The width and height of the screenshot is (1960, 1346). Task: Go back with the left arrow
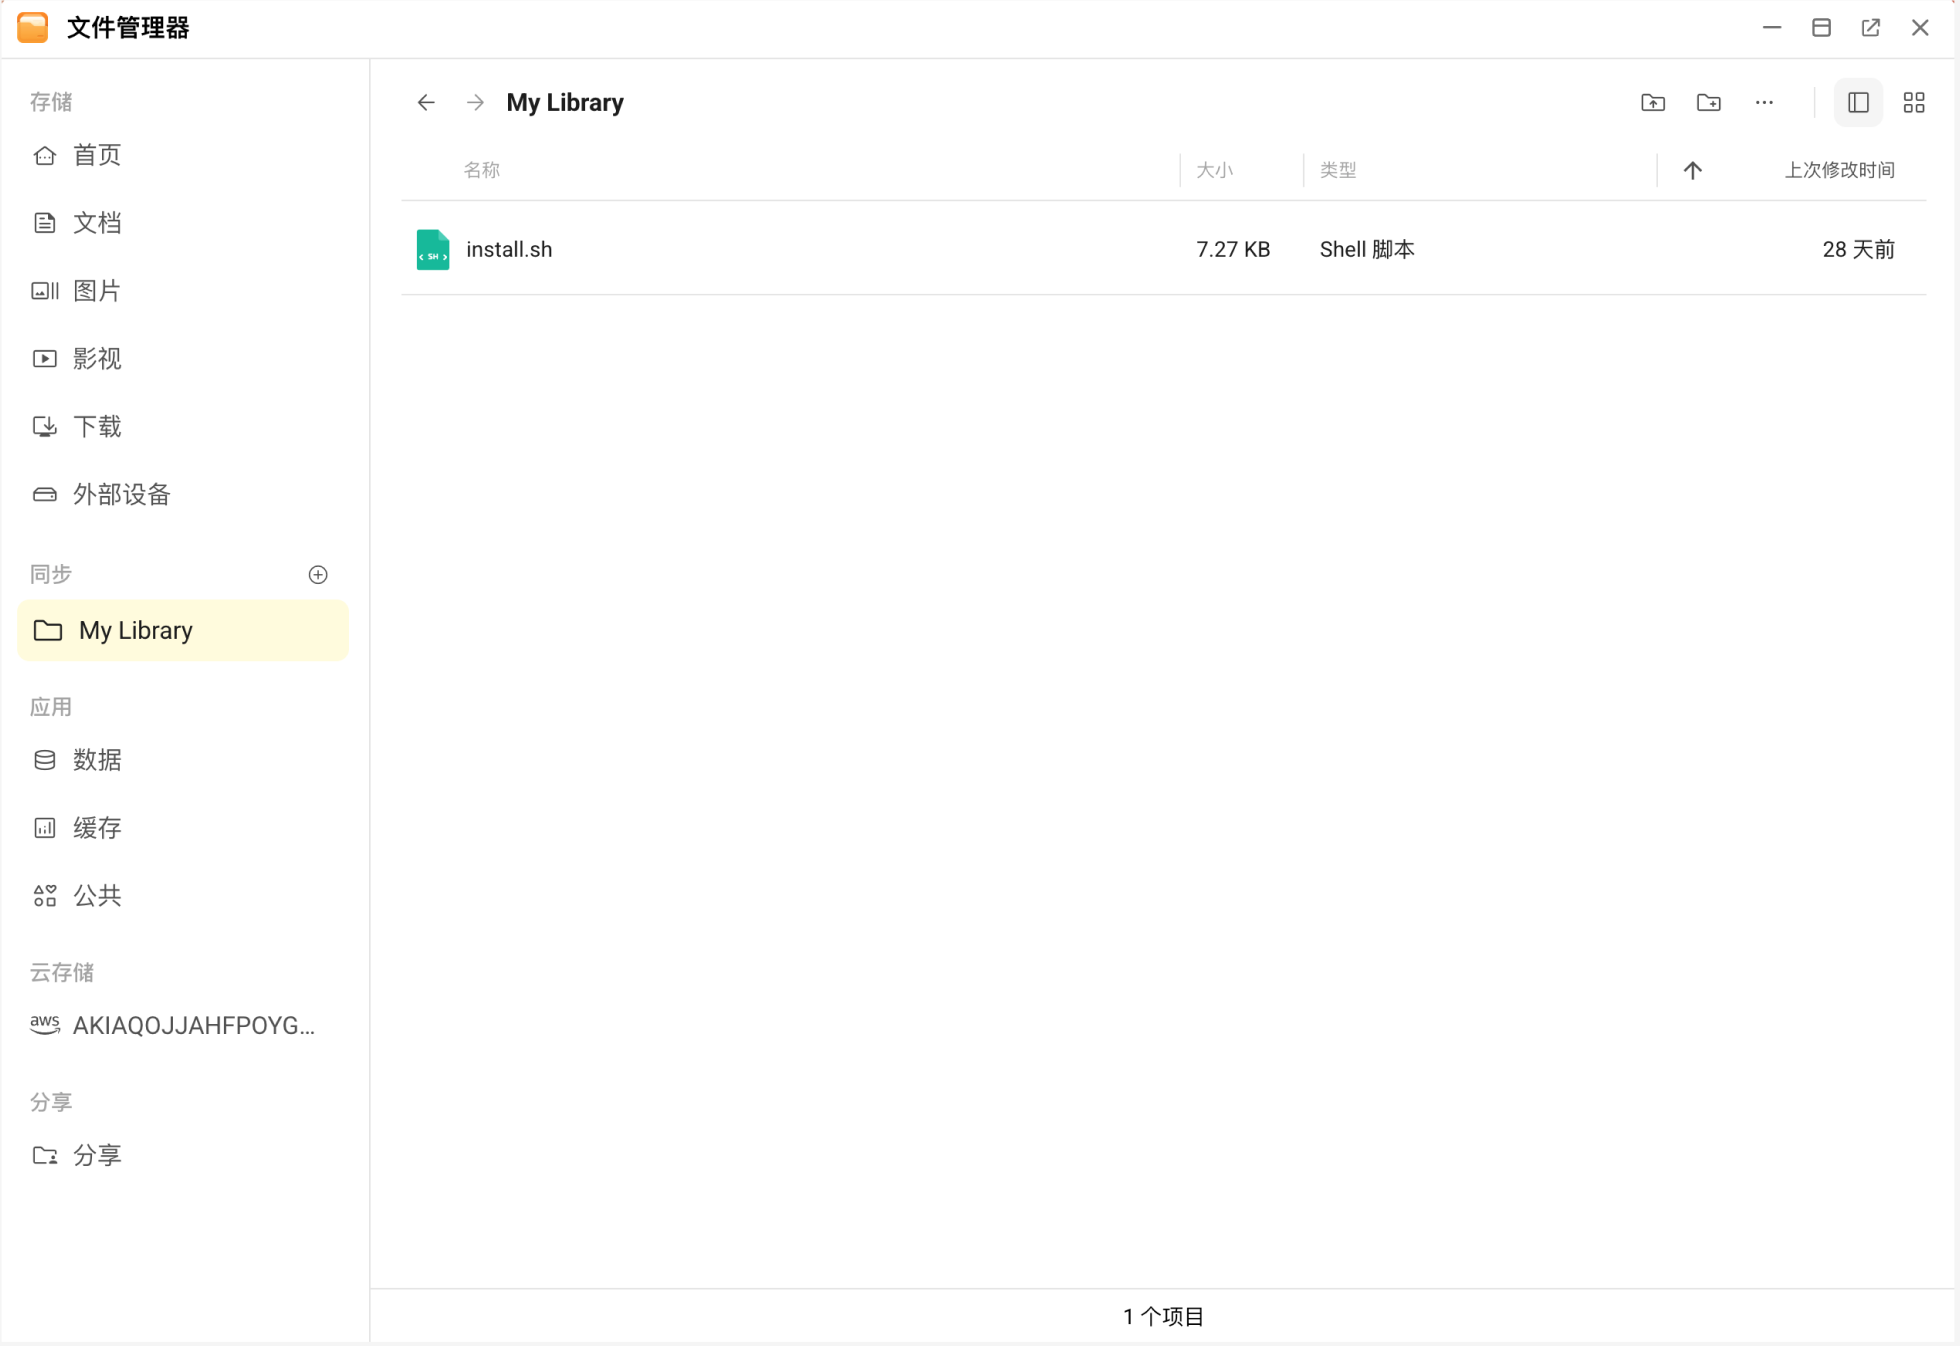tap(426, 102)
